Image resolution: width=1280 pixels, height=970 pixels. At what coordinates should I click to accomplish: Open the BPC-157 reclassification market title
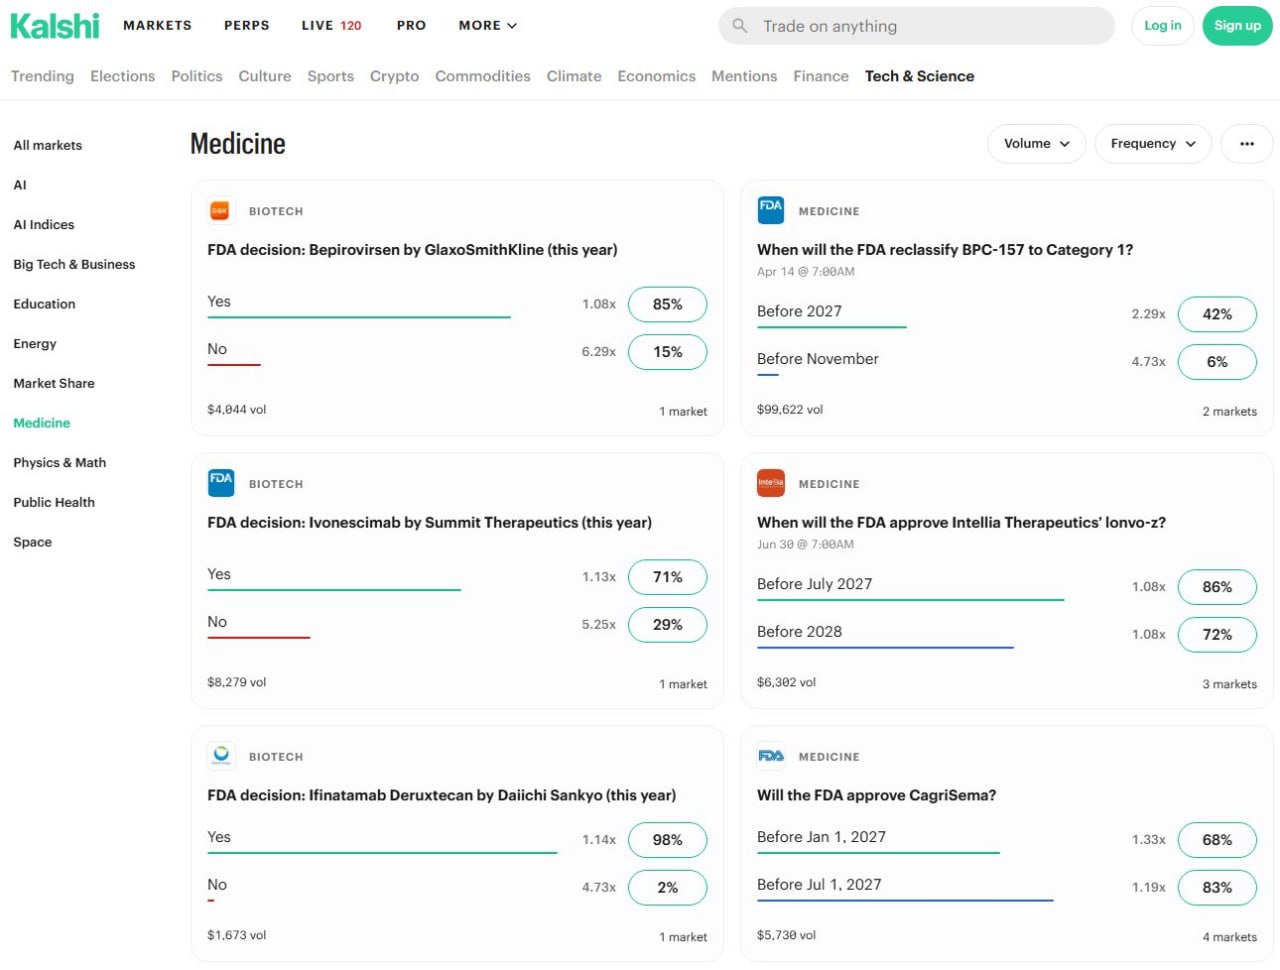[x=945, y=250]
